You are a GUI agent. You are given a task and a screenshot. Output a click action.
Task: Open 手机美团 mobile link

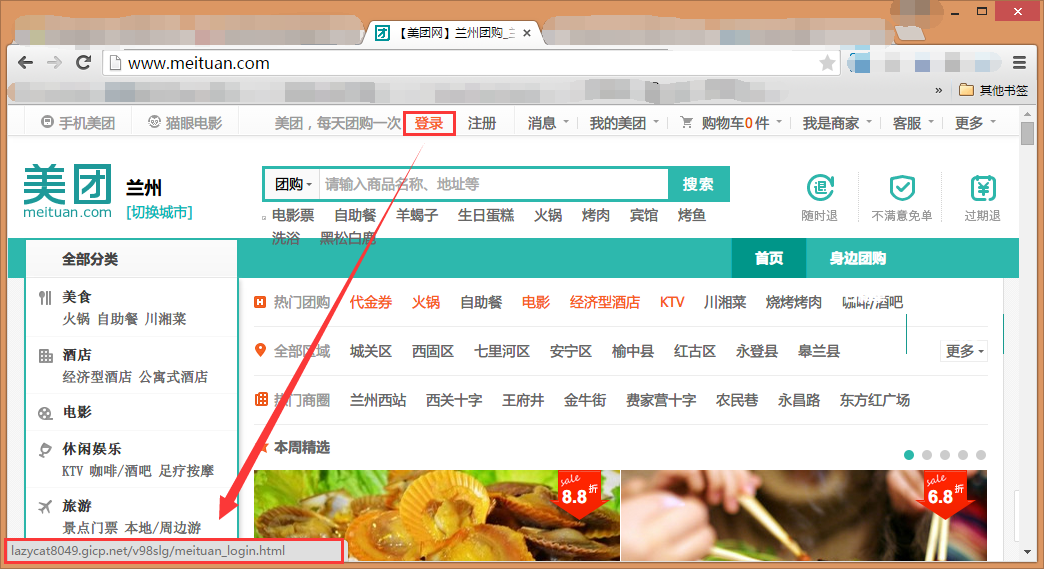(x=78, y=123)
